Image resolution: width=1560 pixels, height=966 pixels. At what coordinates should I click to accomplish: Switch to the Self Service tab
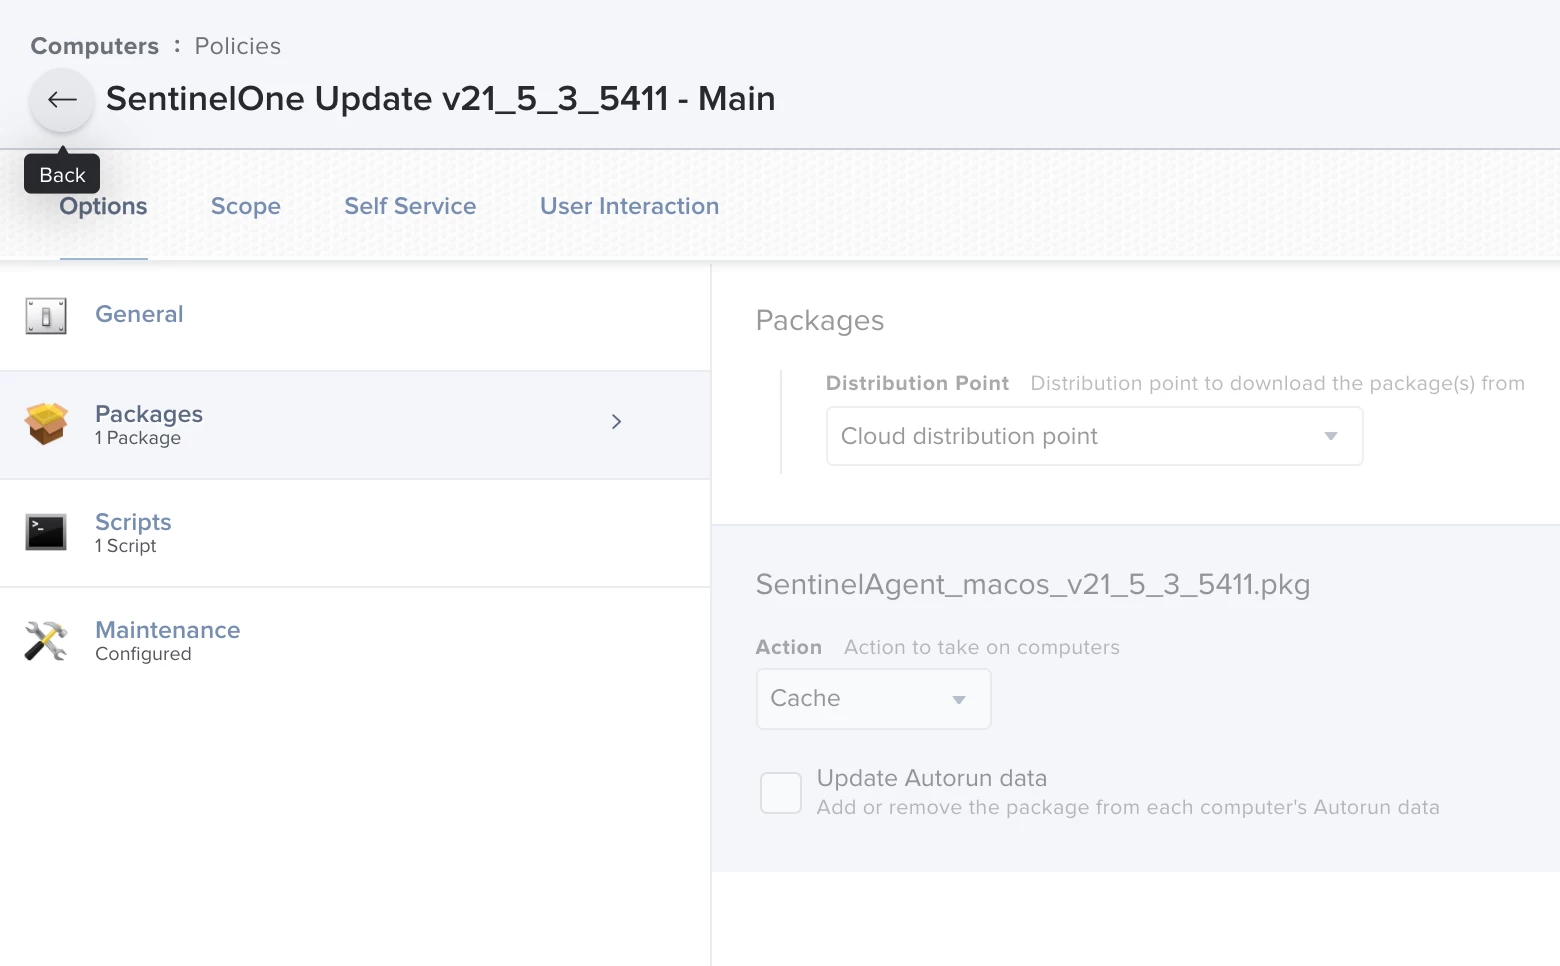410,206
